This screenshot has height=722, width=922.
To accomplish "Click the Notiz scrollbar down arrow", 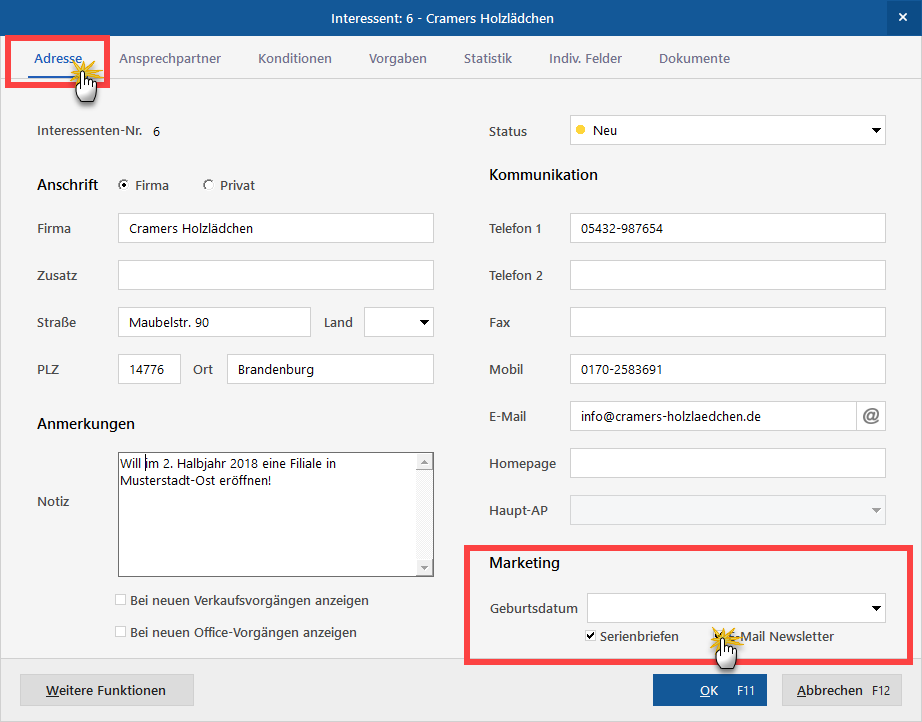I will pyautogui.click(x=425, y=567).
